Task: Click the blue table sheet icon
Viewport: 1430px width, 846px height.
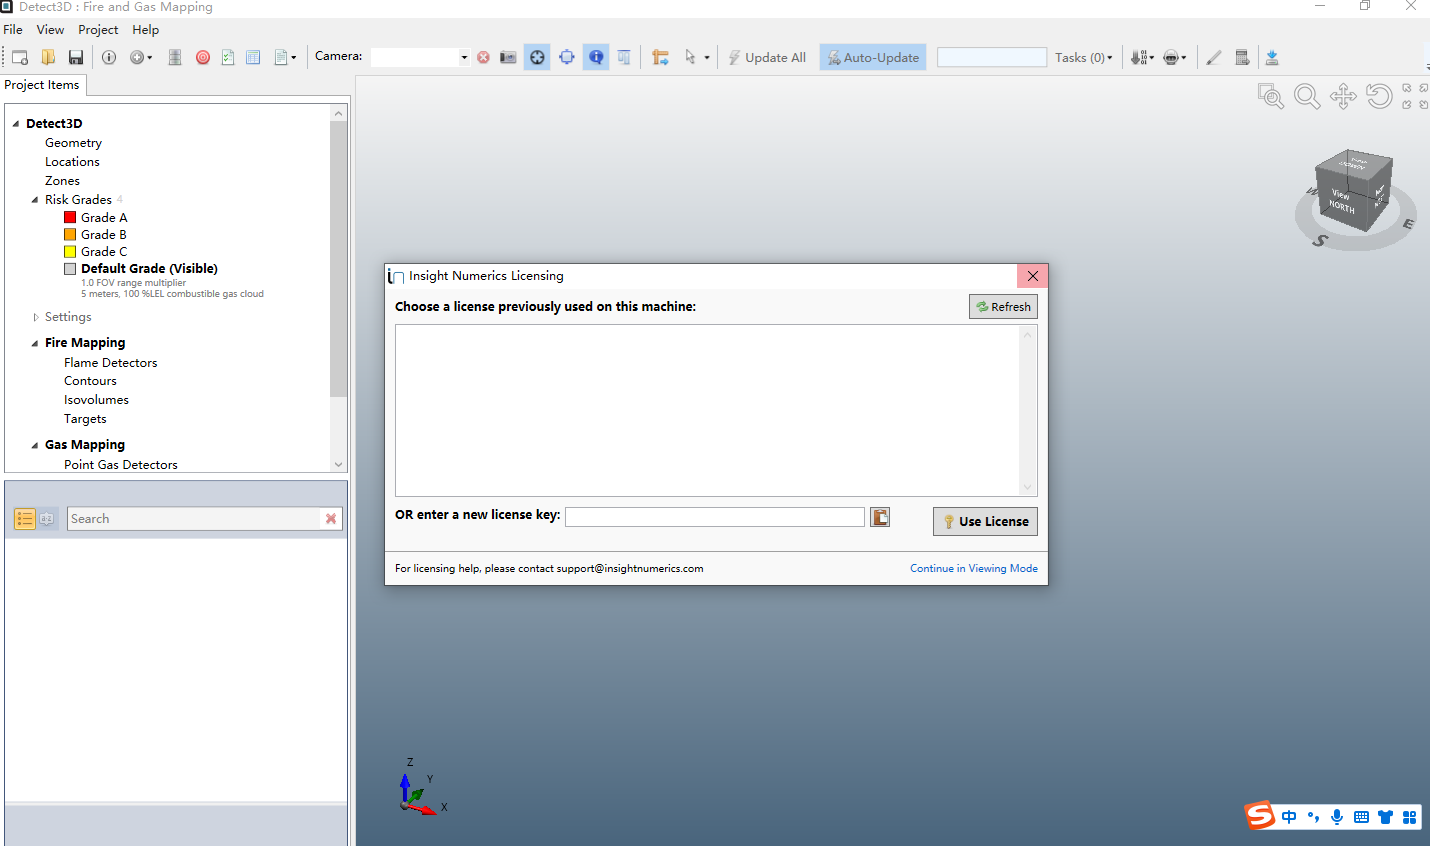Action: coord(253,57)
